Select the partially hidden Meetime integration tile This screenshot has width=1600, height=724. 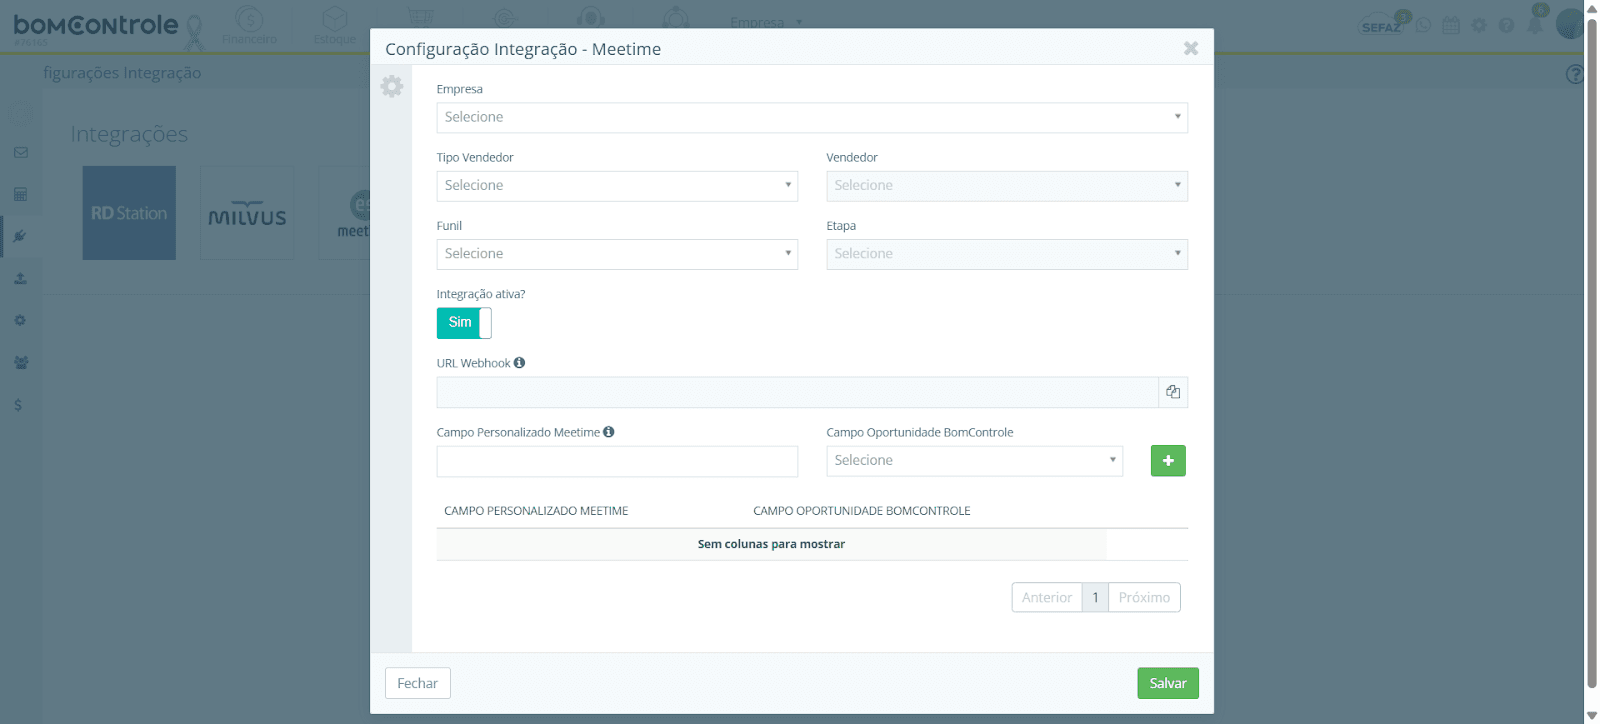tap(345, 213)
